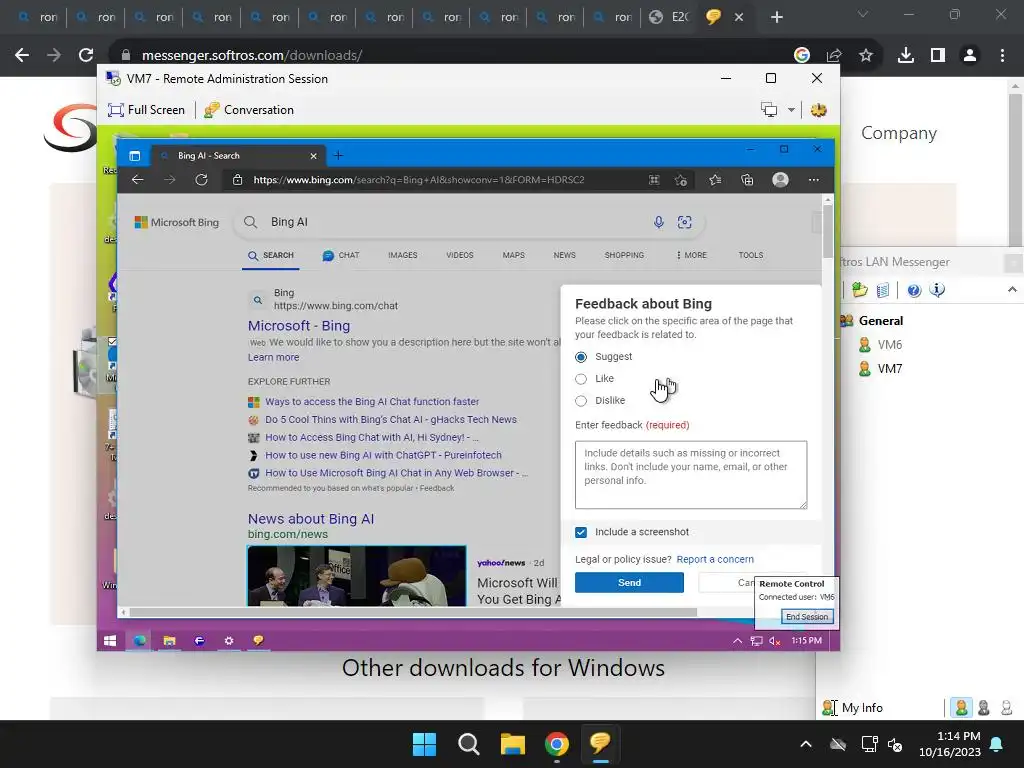Image resolution: width=1024 pixels, height=768 pixels.
Task: Set messenger status to busy gray icon
Action: (x=984, y=708)
